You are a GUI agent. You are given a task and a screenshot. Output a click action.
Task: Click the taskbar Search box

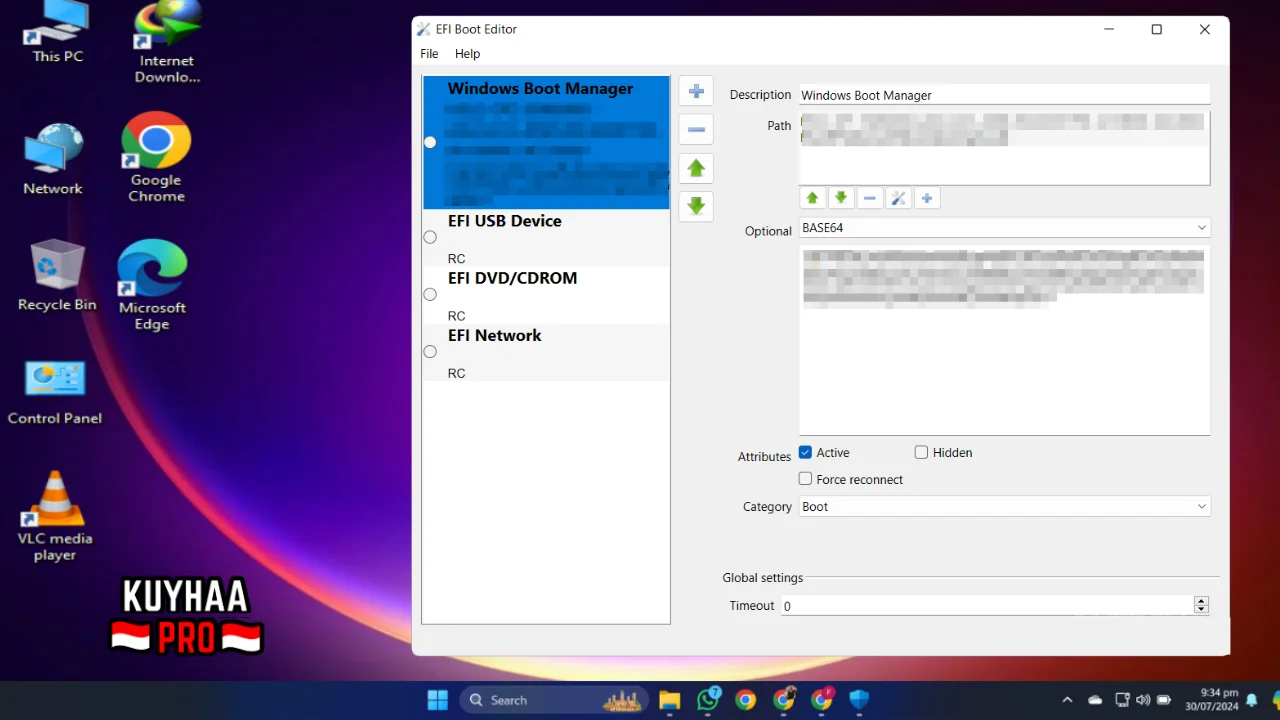(554, 700)
